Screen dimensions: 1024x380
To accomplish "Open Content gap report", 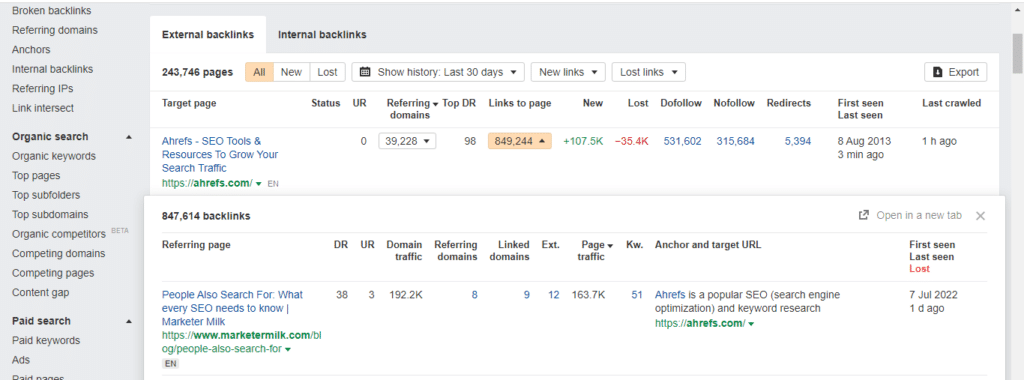I will [40, 293].
